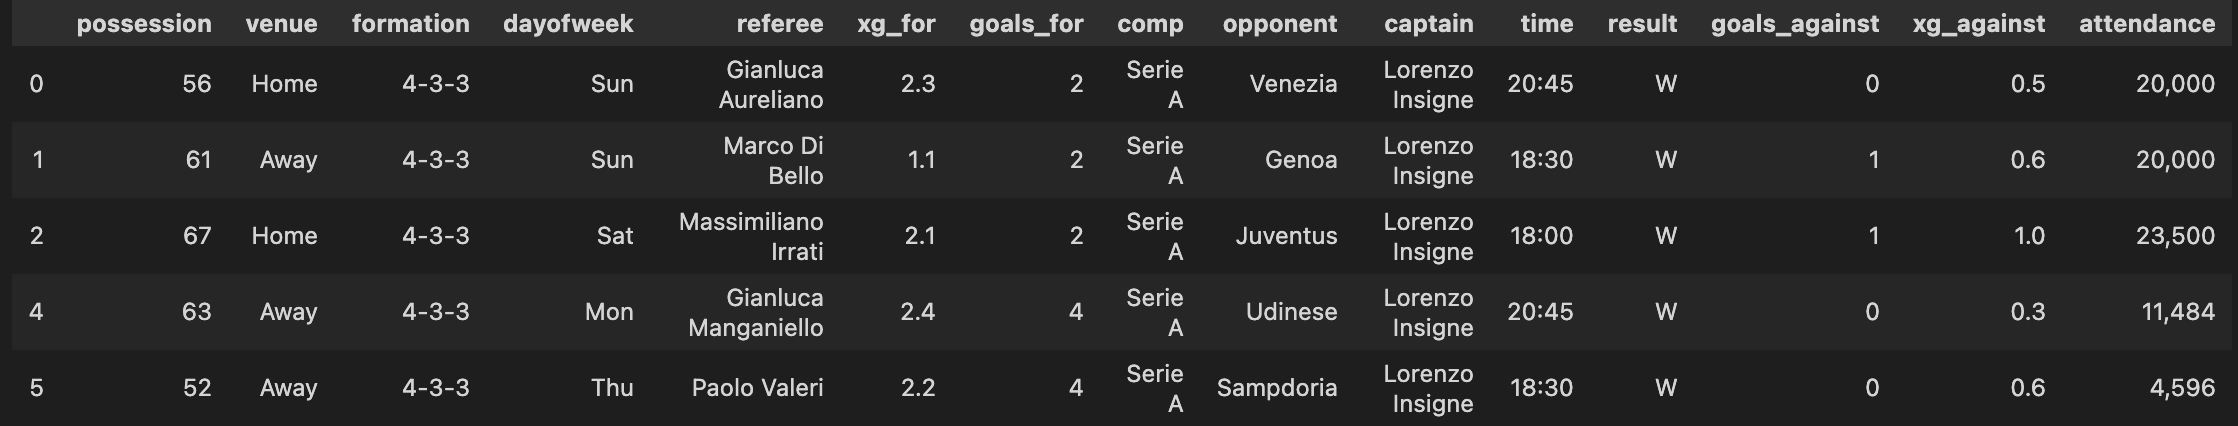2238x426 pixels.
Task: Select the xg_for column header
Action: coord(897,24)
